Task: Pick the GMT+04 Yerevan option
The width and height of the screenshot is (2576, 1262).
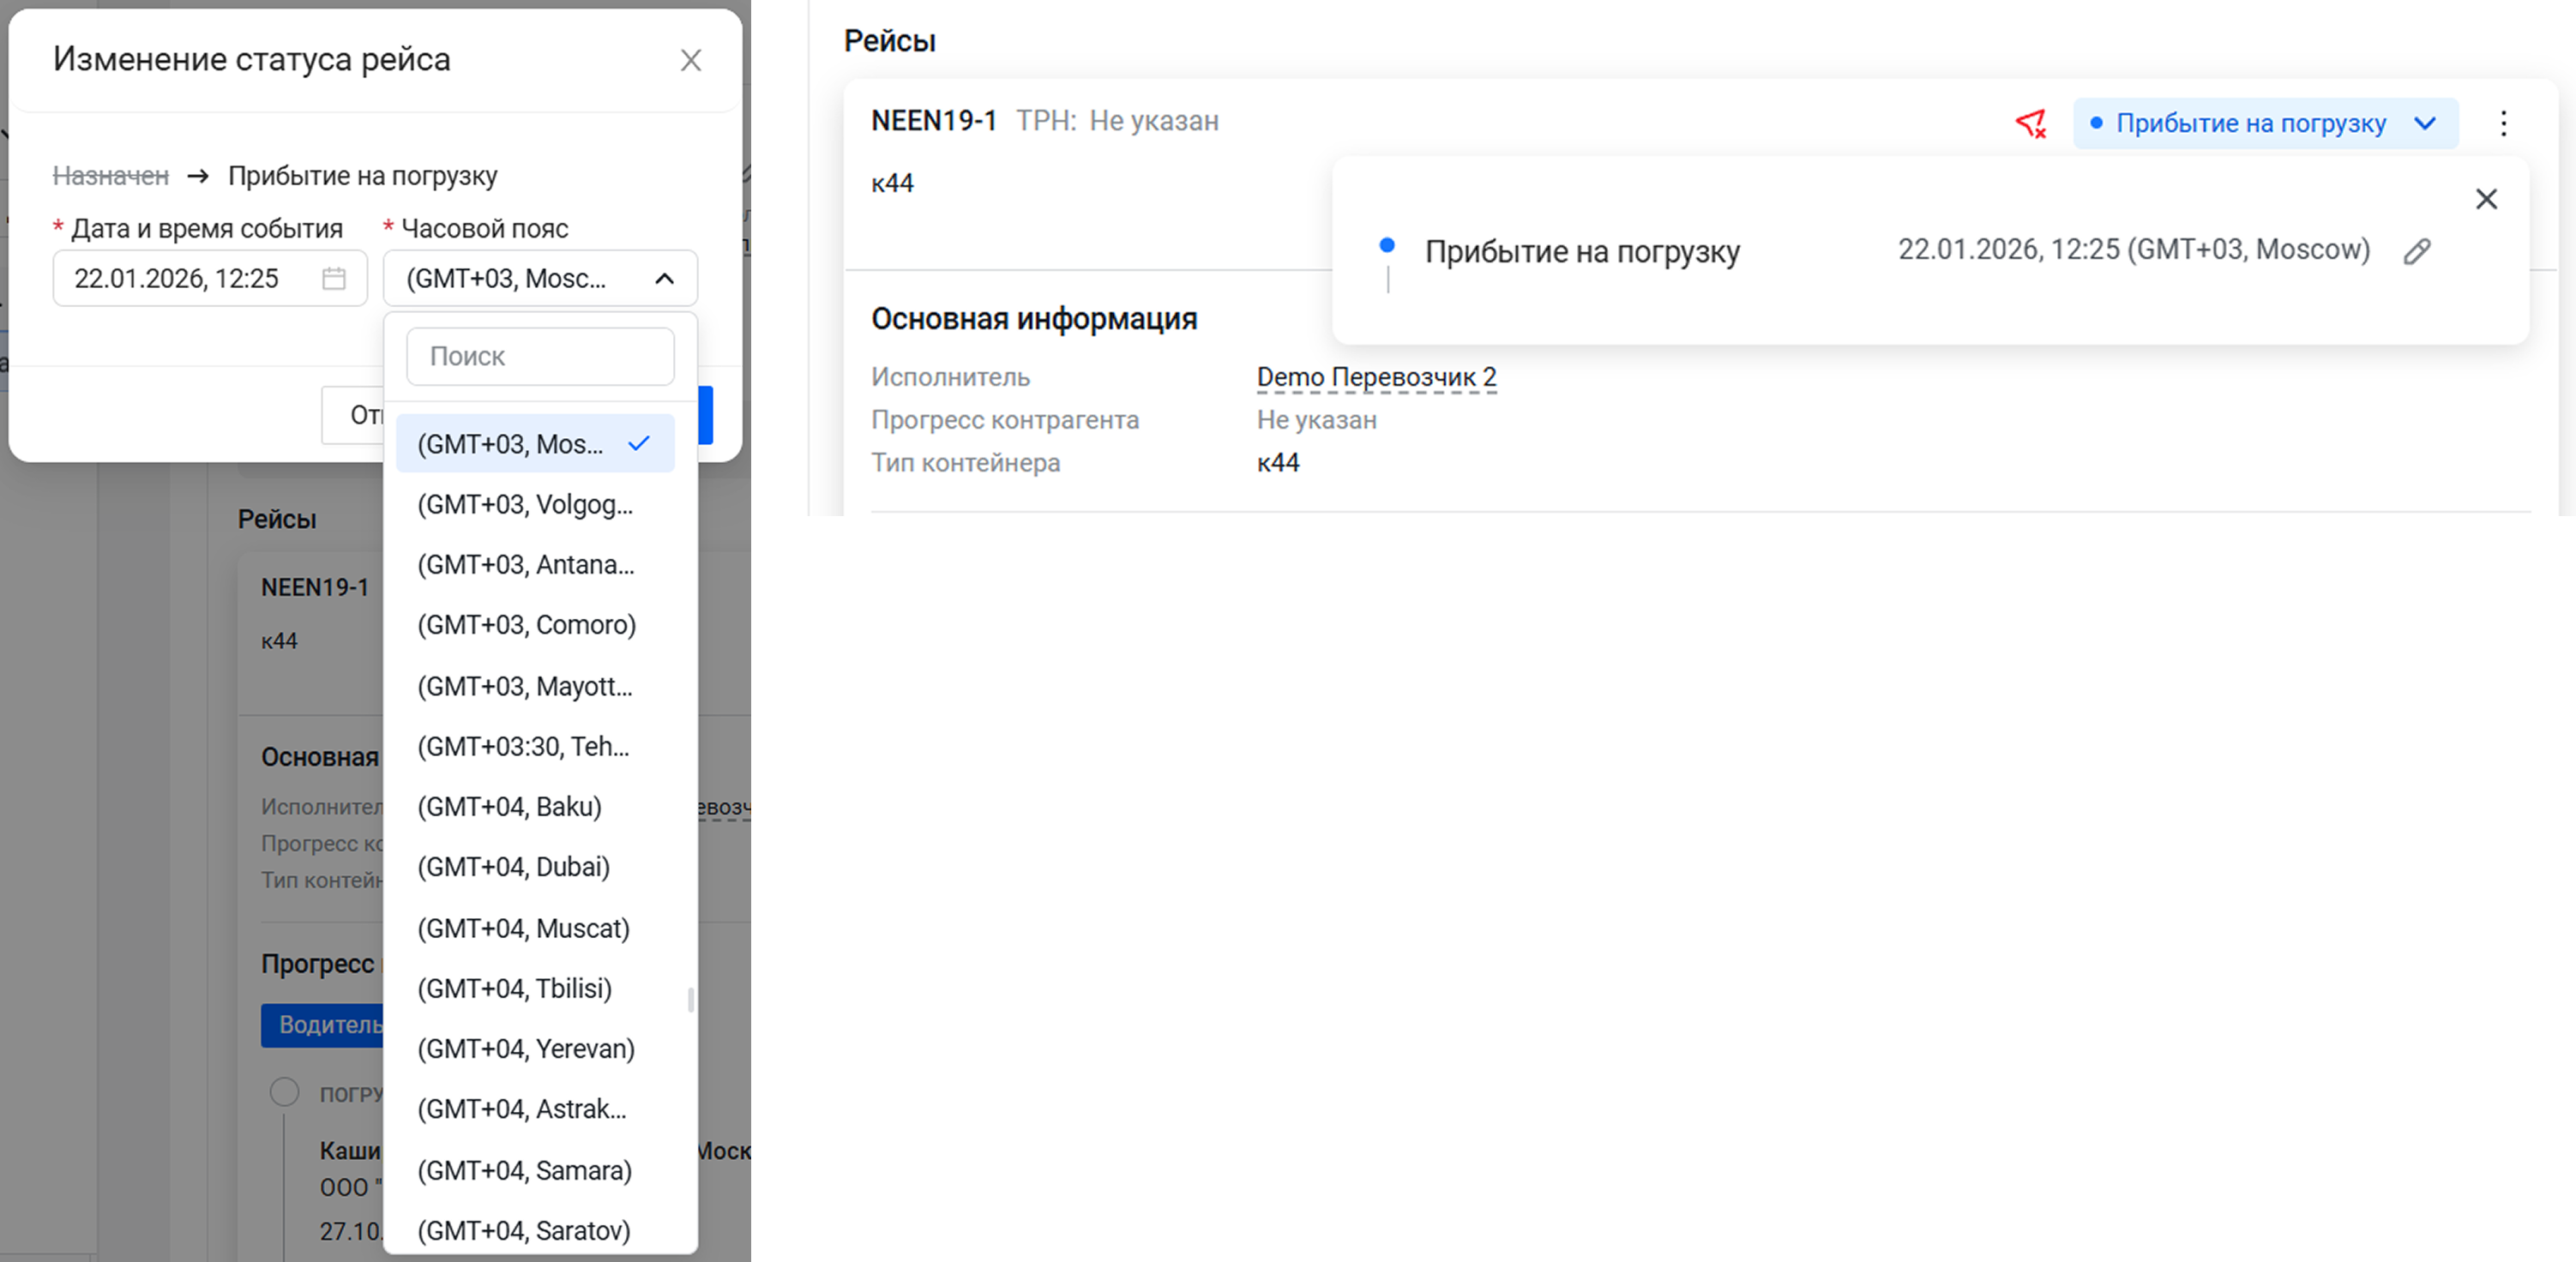Action: pos(526,1049)
